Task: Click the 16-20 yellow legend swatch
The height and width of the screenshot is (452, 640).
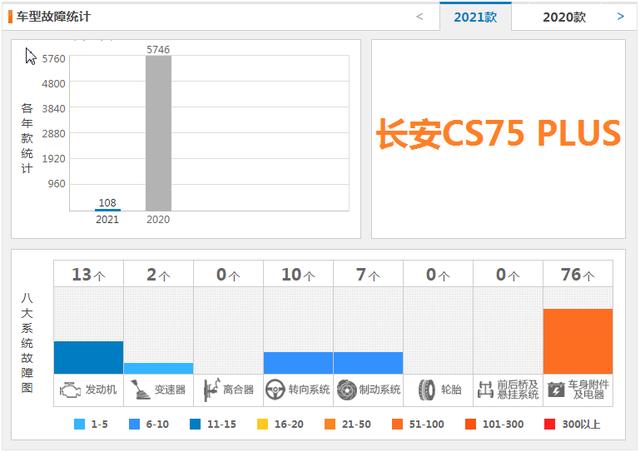Action: (263, 424)
